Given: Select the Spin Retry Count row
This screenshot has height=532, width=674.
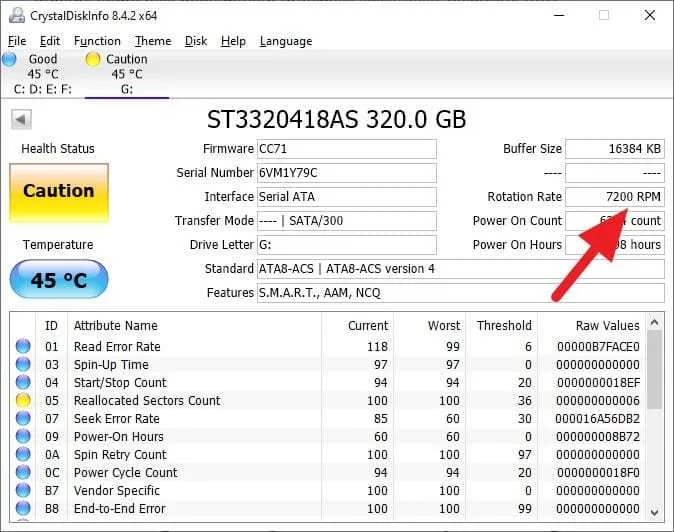Looking at the screenshot, I should [328, 455].
